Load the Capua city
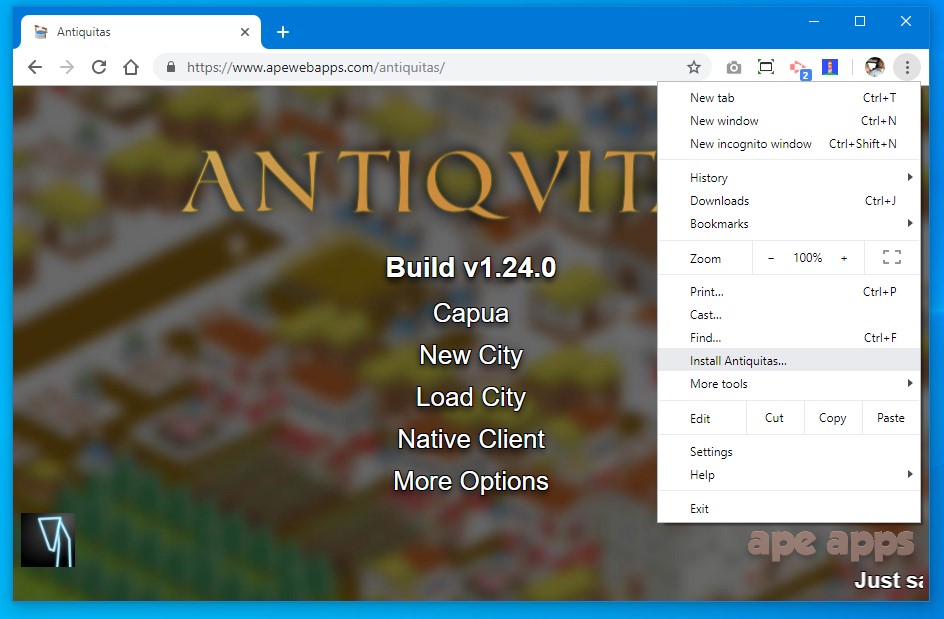The image size is (944, 619). pyautogui.click(x=471, y=313)
